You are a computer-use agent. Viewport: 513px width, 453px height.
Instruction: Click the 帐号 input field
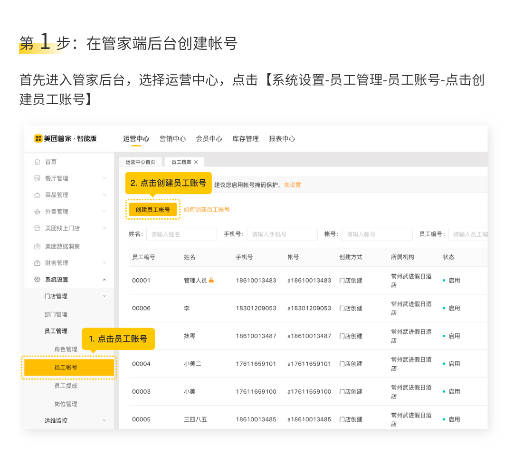click(x=377, y=234)
